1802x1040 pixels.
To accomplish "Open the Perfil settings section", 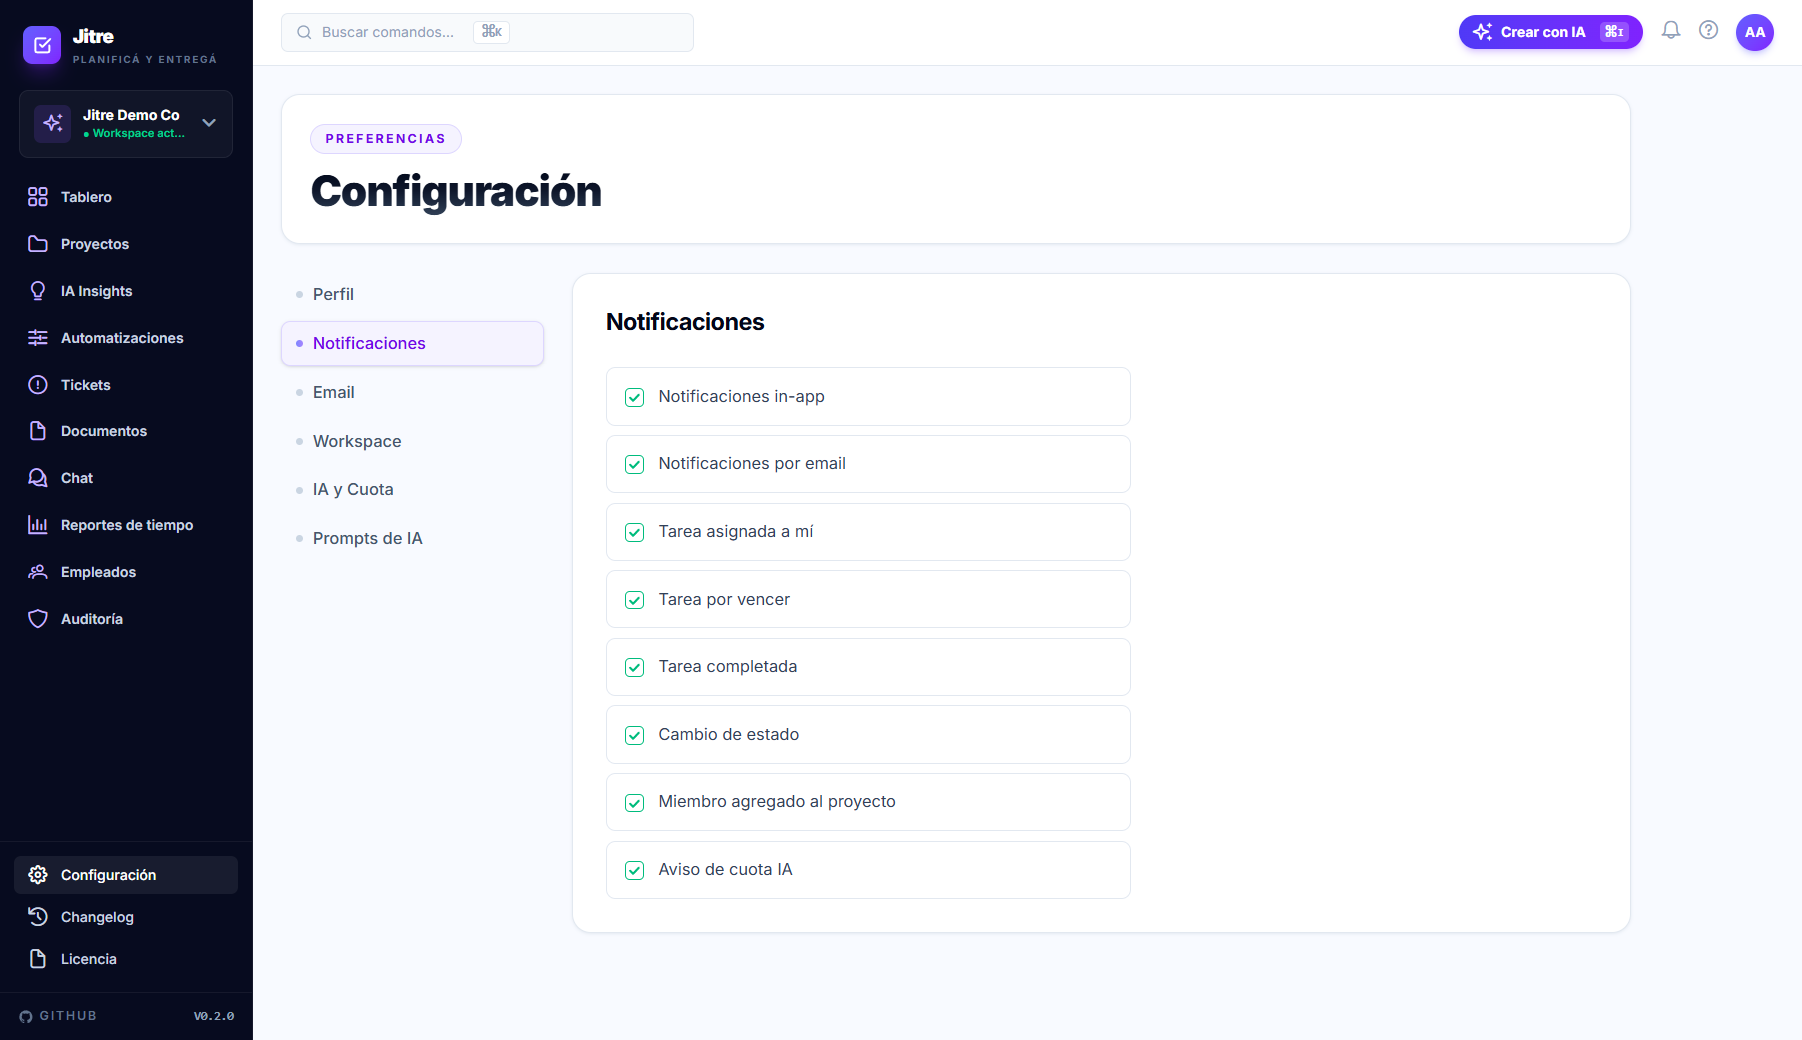I will [412, 294].
